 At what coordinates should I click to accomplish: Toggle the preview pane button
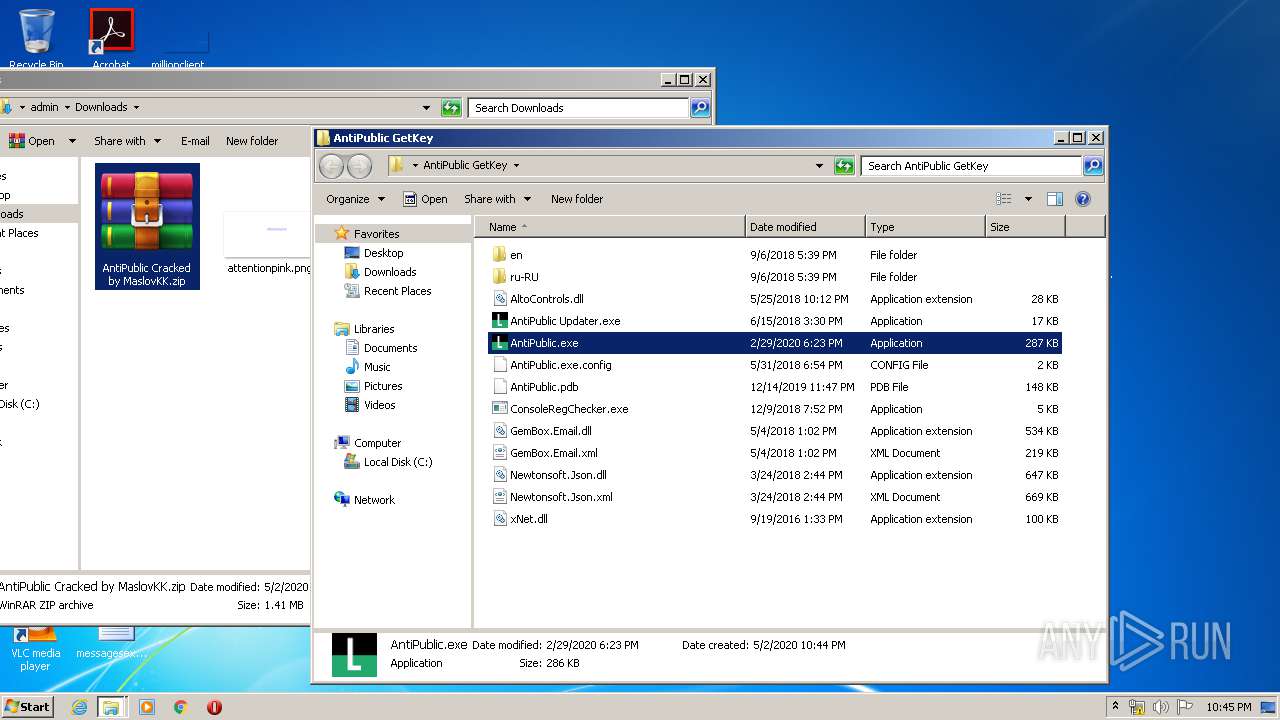[1055, 199]
